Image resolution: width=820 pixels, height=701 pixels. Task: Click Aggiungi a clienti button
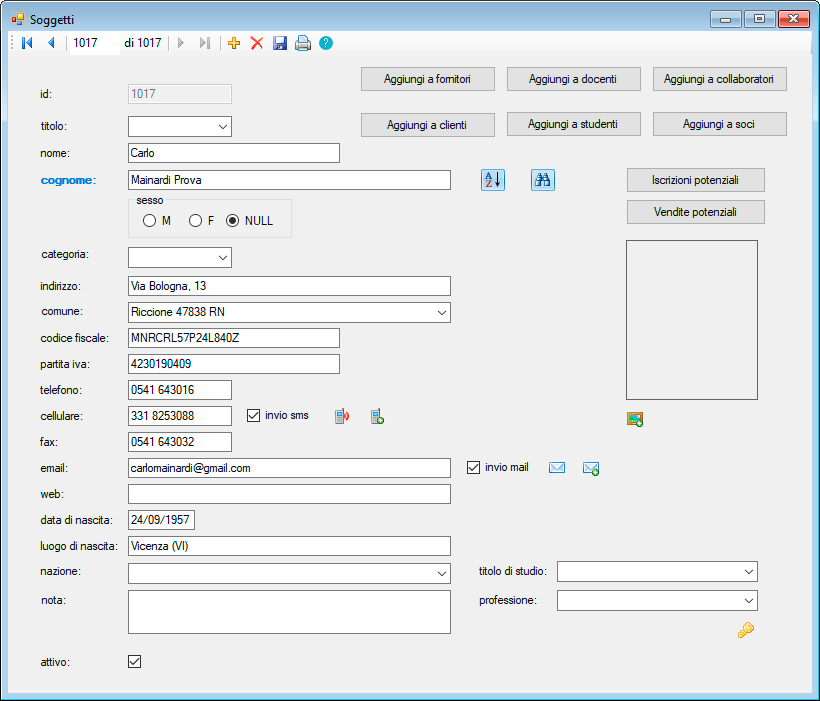click(x=428, y=125)
